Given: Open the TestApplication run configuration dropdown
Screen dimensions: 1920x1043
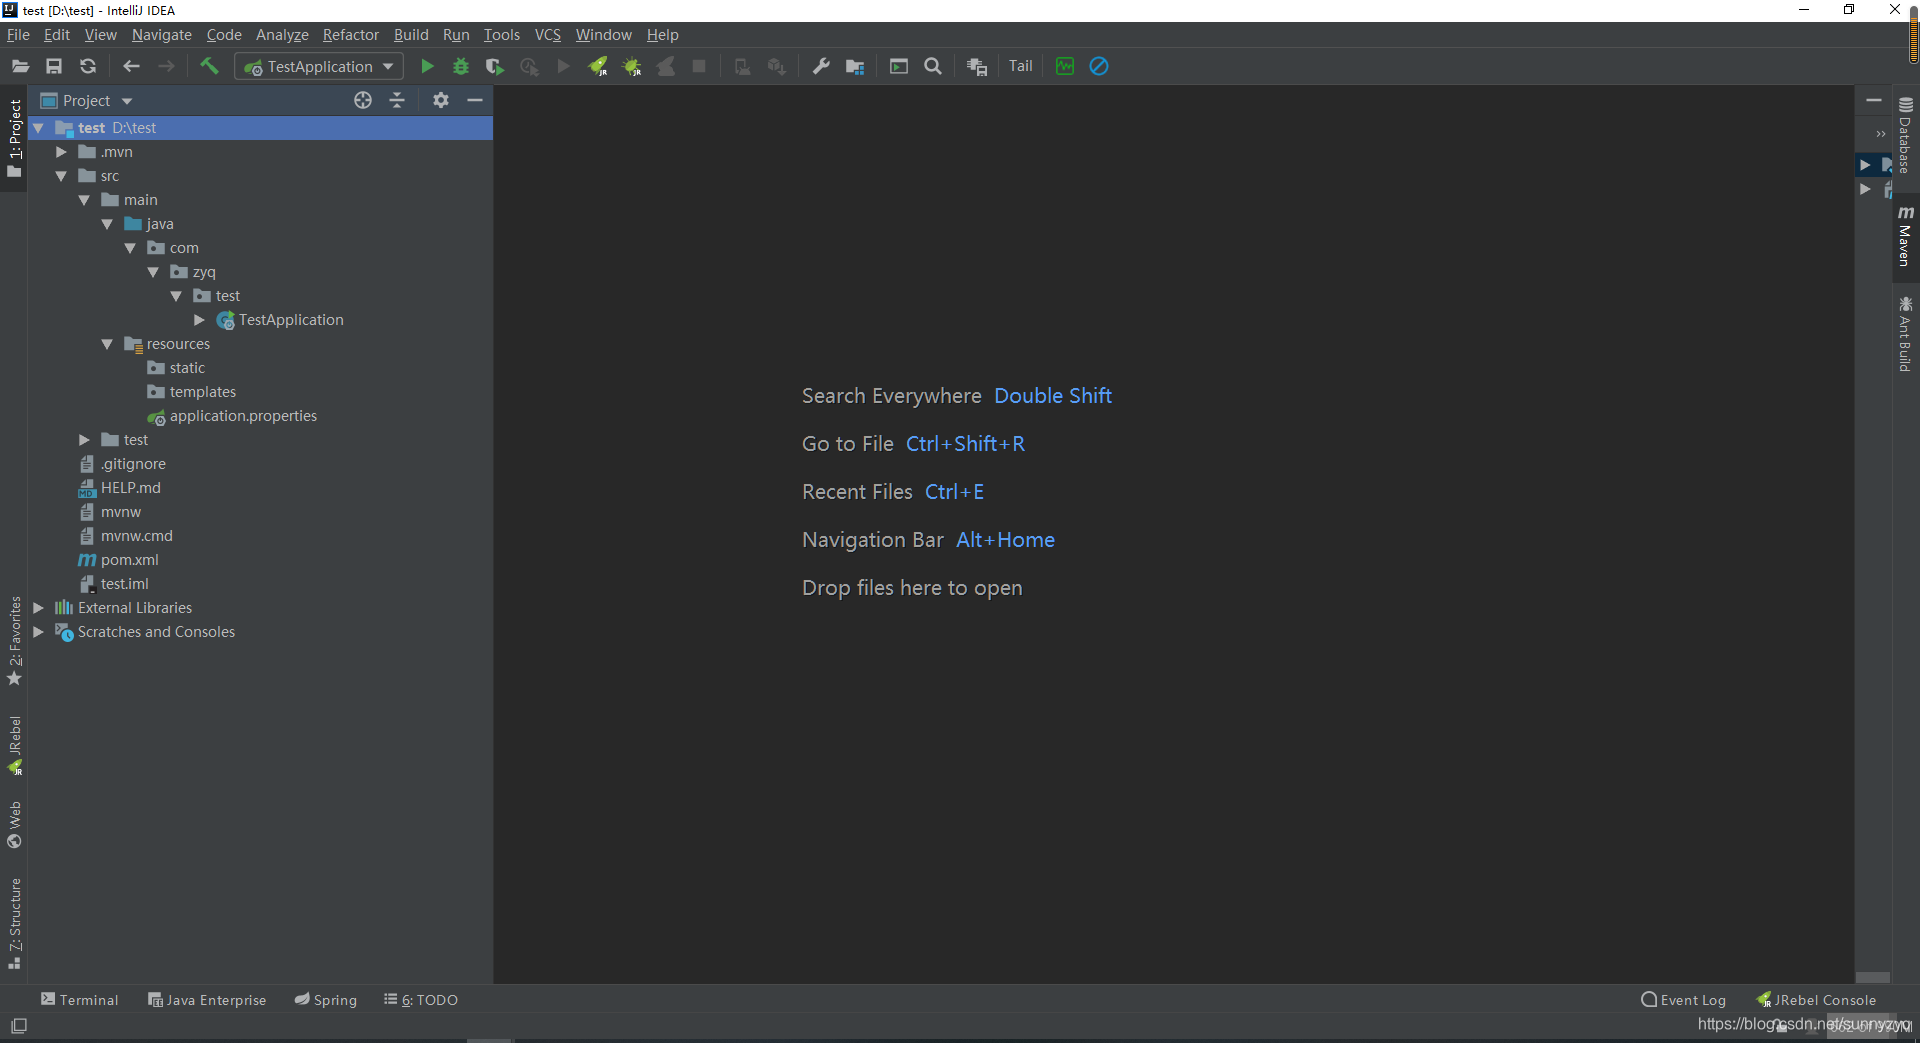Looking at the screenshot, I should click(319, 66).
